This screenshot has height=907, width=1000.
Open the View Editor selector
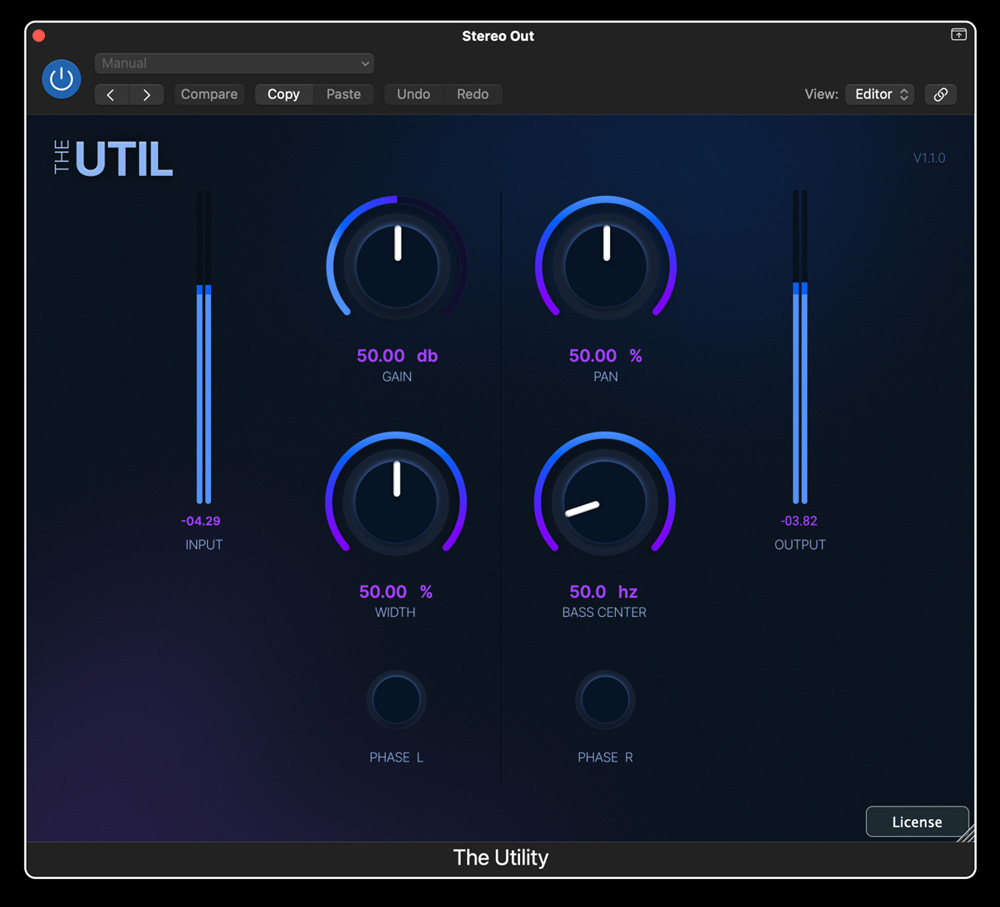tap(879, 94)
